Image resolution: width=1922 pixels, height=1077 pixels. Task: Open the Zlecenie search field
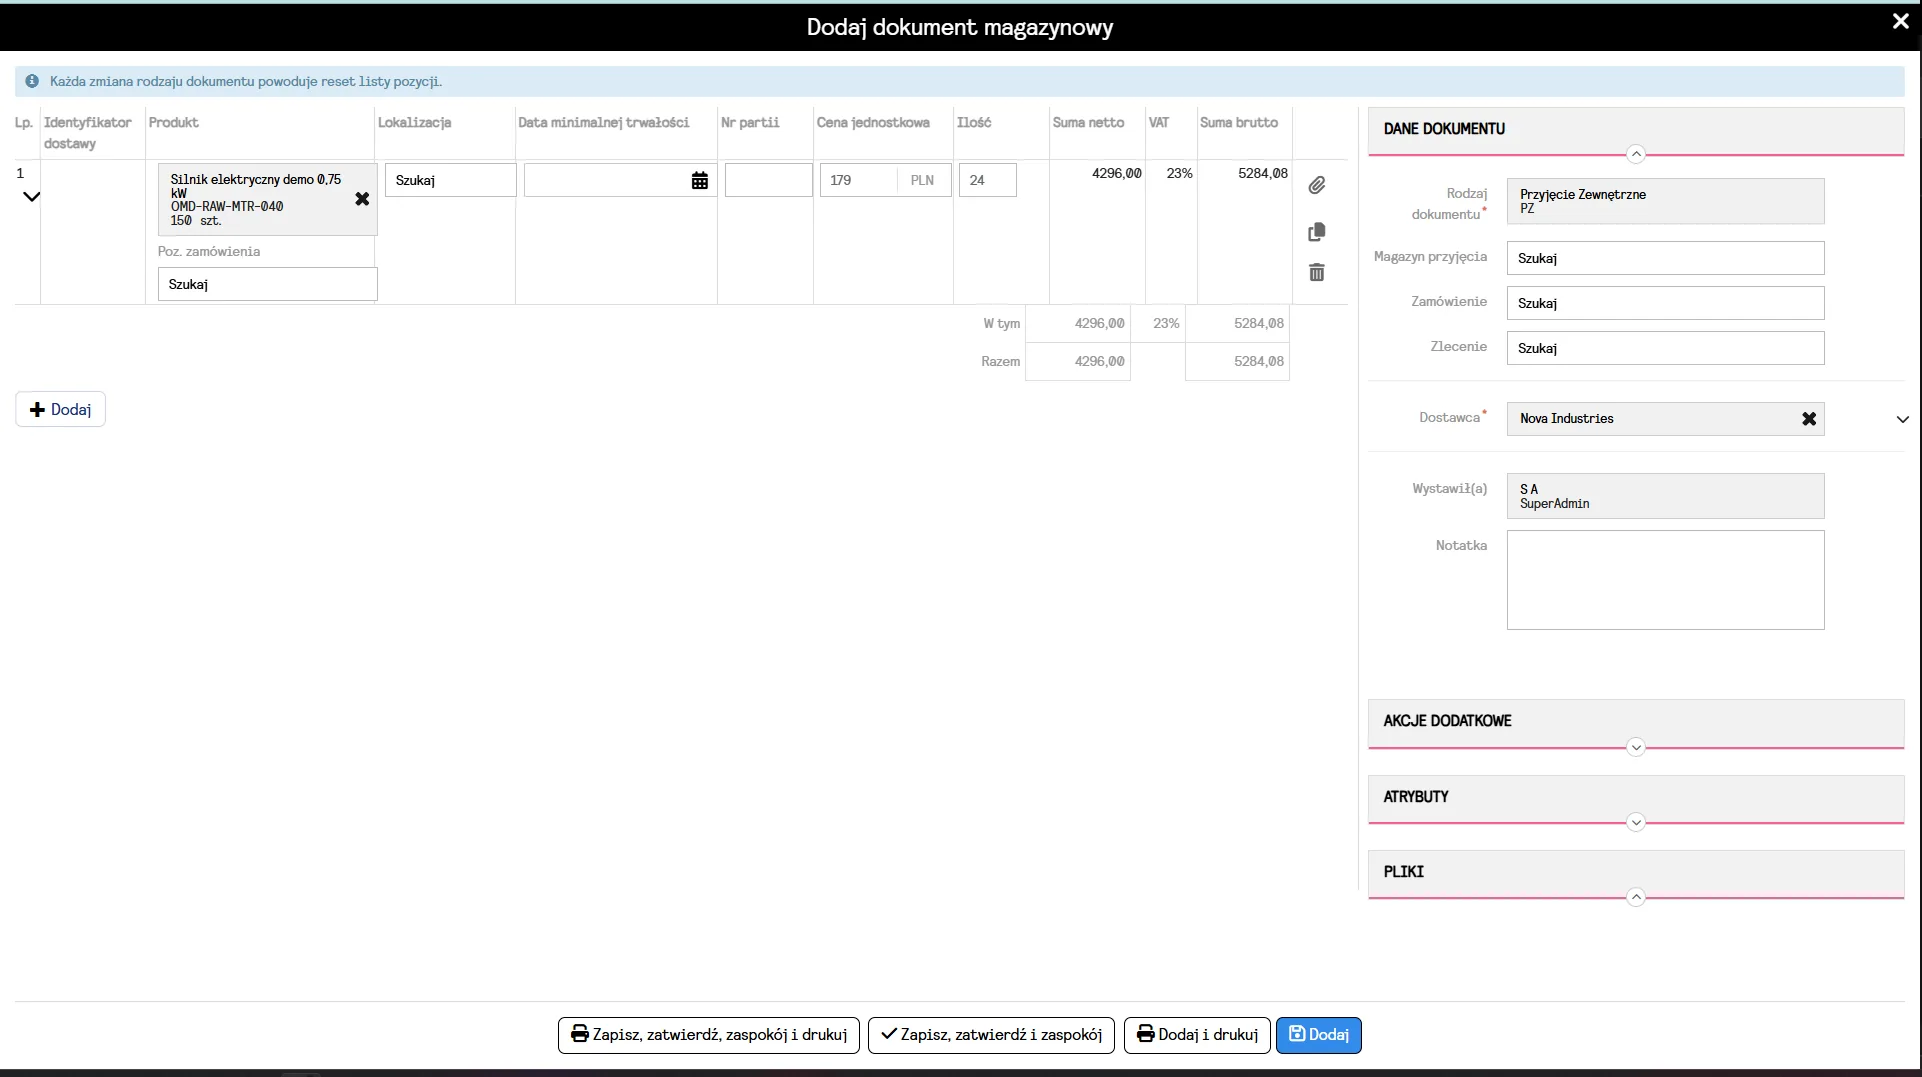tap(1665, 348)
